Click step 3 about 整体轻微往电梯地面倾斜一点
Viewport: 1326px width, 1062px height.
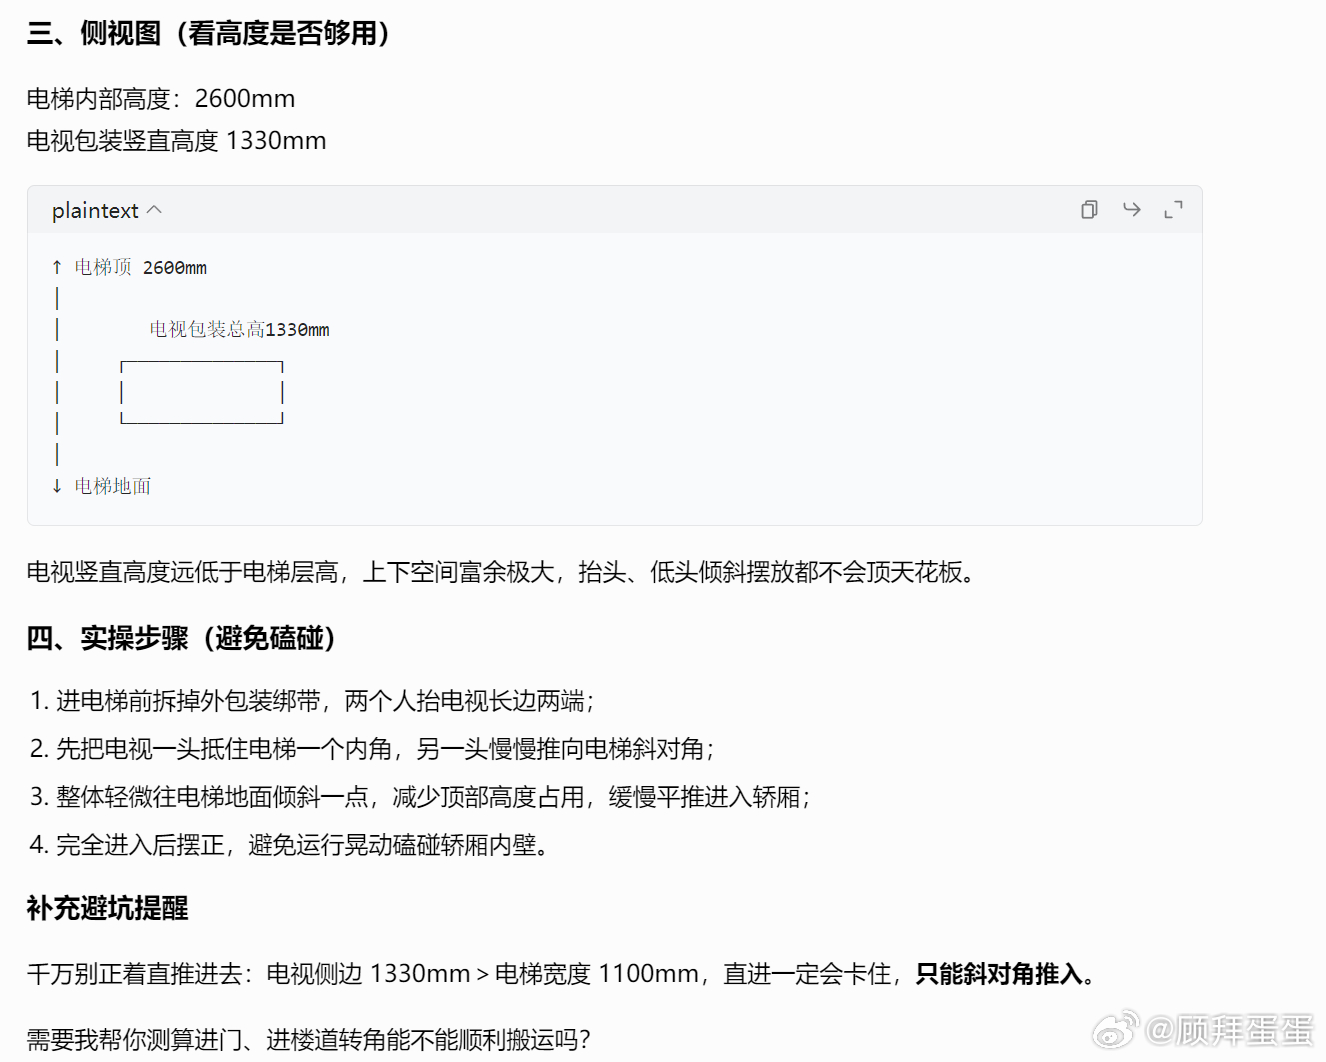pos(419,797)
